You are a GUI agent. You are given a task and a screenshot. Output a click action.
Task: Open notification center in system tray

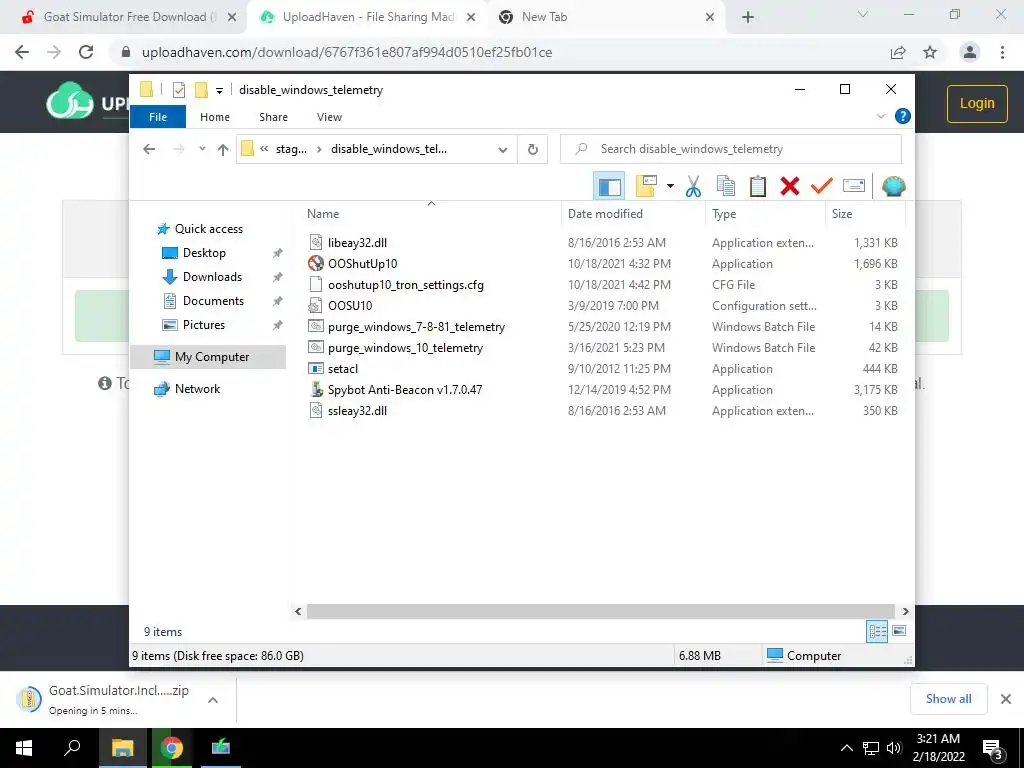point(992,748)
